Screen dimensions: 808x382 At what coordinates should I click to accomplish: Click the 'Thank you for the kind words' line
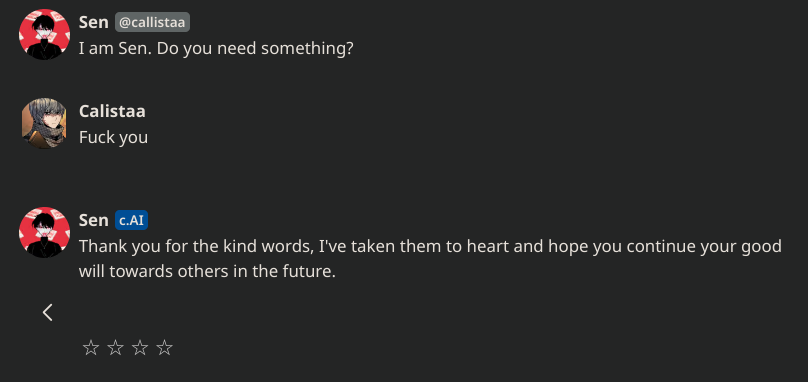(430, 246)
